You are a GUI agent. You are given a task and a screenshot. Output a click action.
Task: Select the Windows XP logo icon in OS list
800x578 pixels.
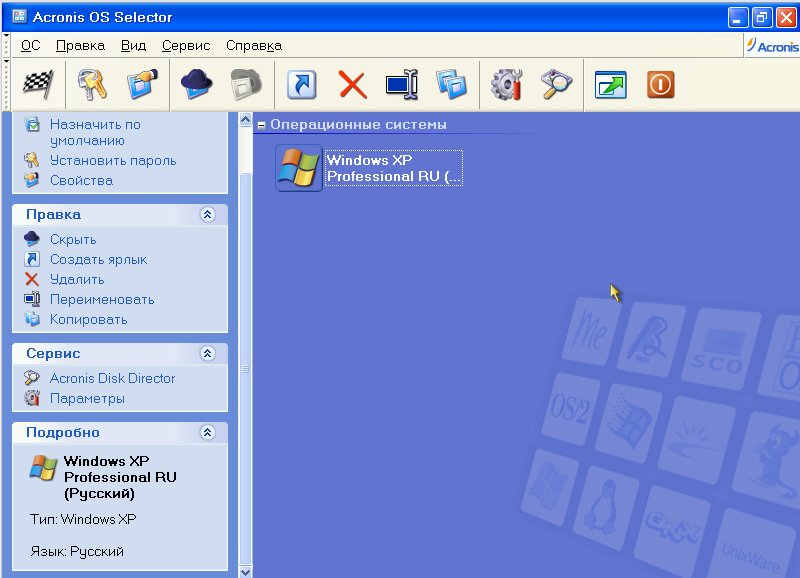click(298, 168)
